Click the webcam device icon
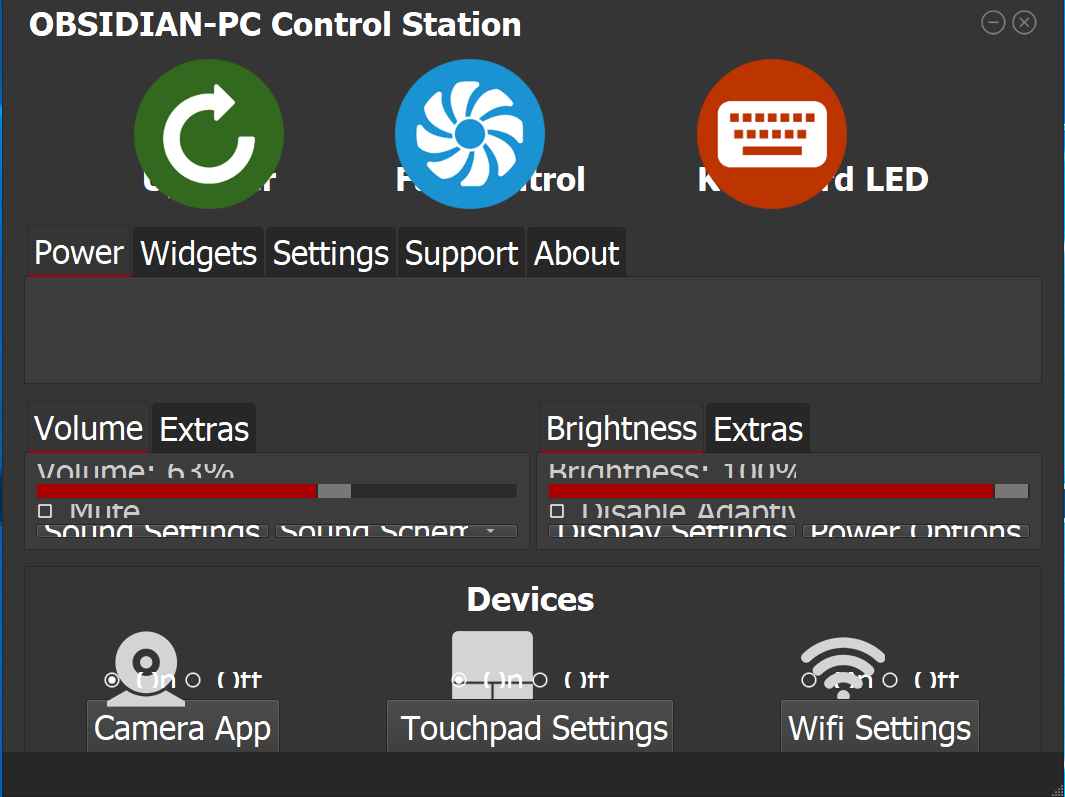The image size is (1065, 797). click(146, 668)
